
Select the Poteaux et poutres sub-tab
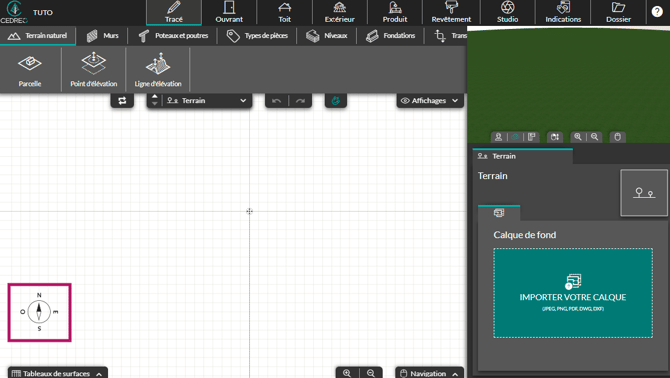tap(173, 36)
